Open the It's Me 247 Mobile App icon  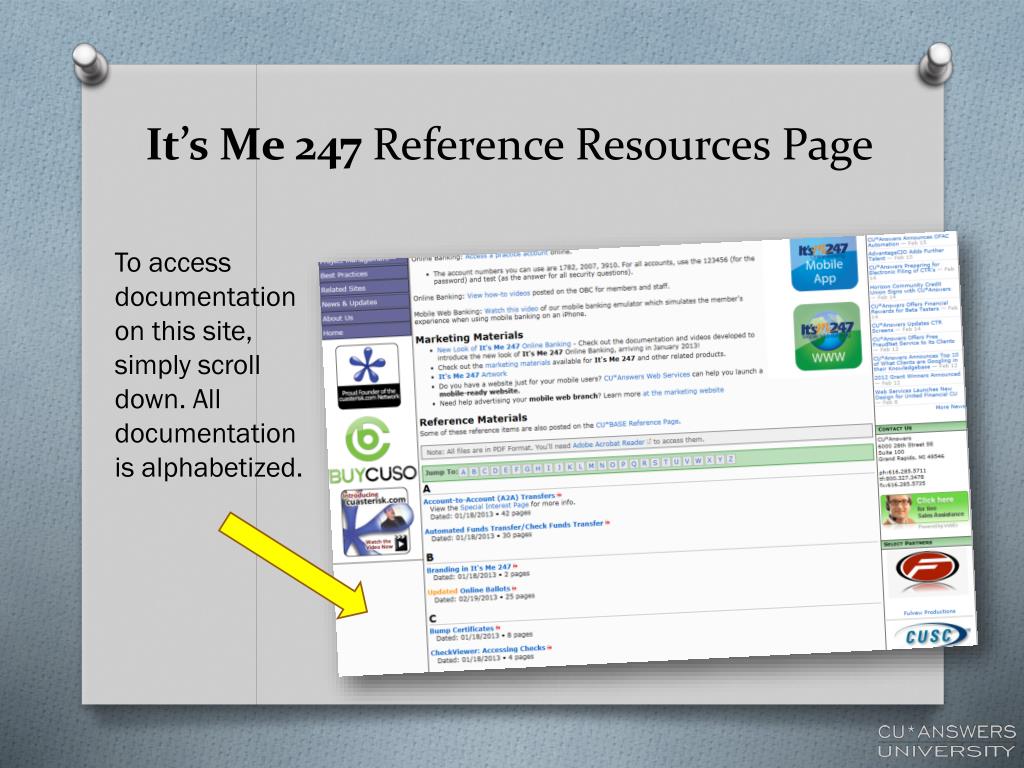pos(824,263)
